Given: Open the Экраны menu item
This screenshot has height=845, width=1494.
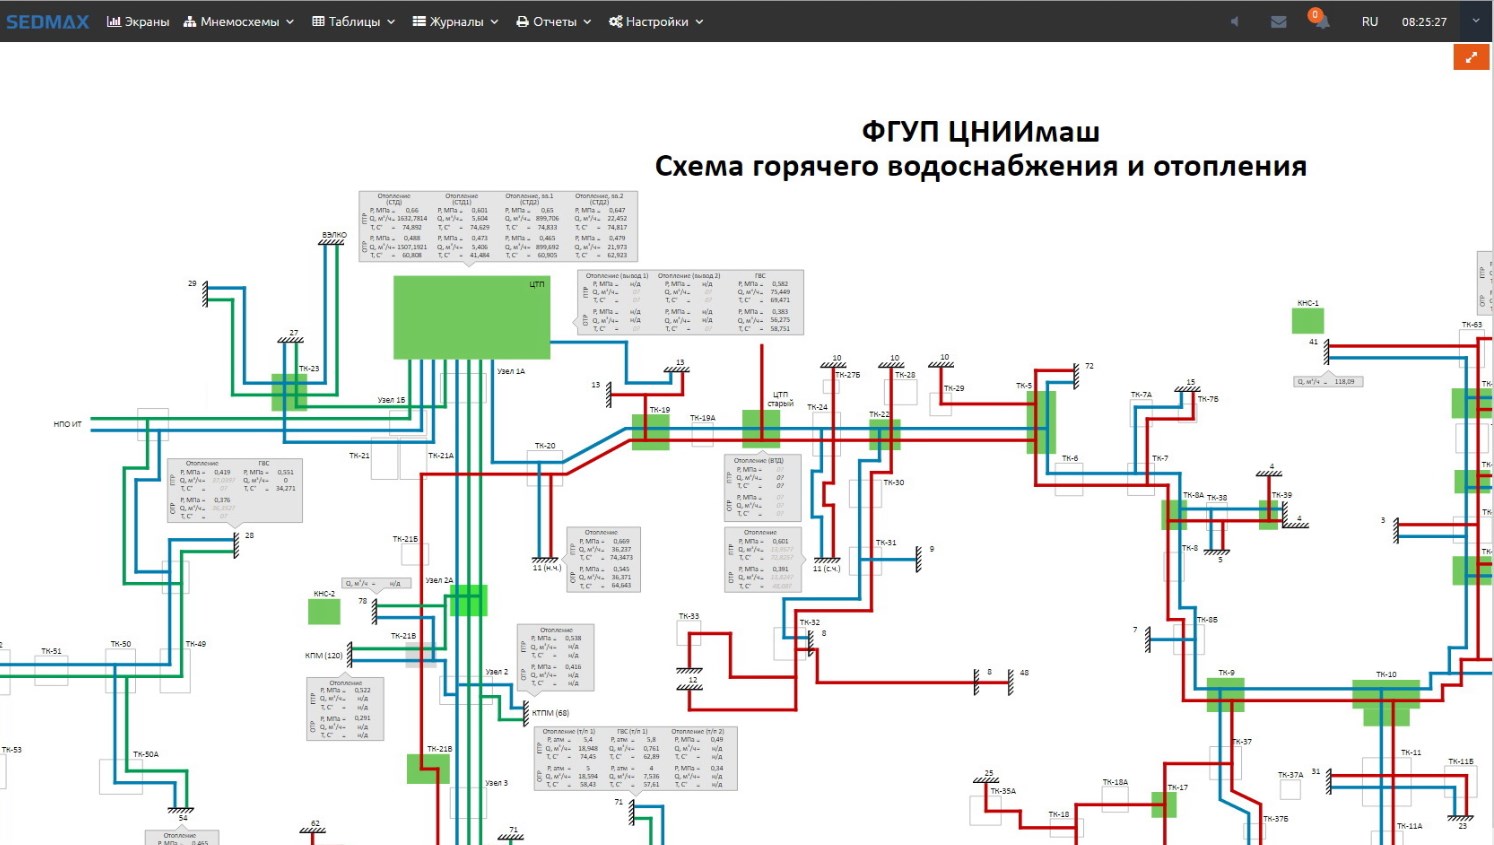Looking at the screenshot, I should tap(138, 21).
